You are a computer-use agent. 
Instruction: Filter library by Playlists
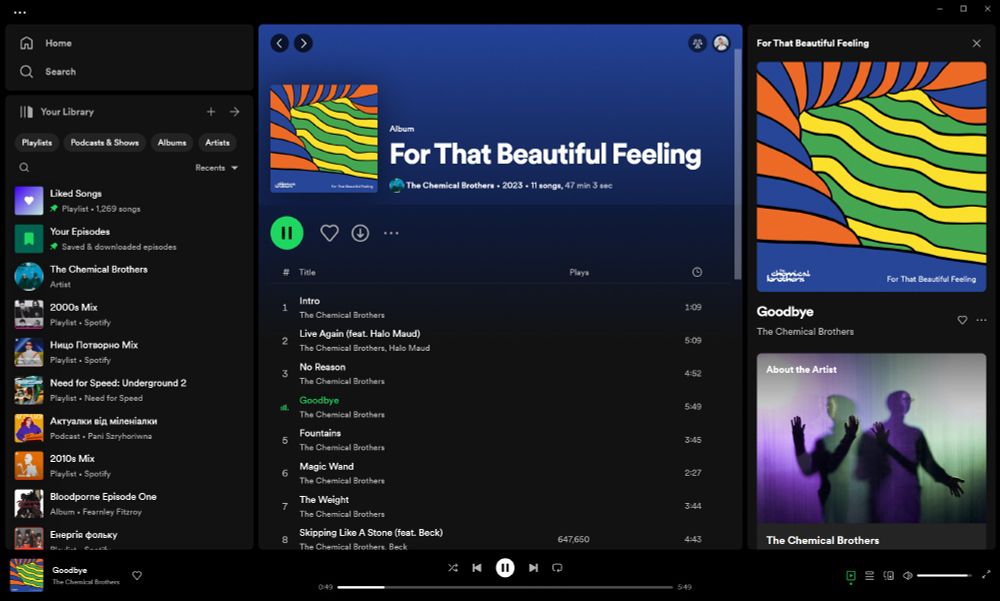37,143
